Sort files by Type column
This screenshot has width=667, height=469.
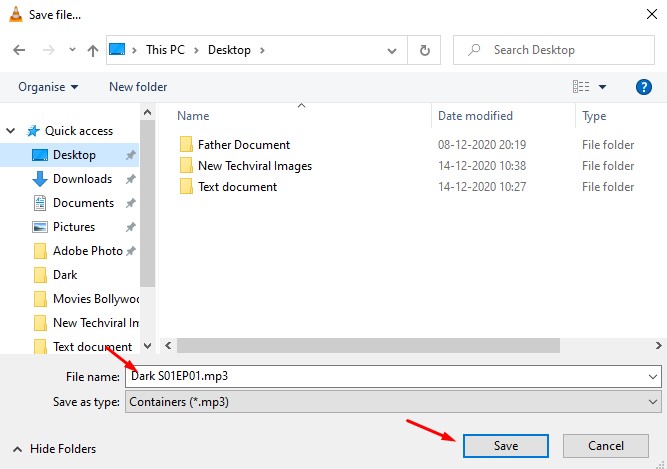point(594,116)
